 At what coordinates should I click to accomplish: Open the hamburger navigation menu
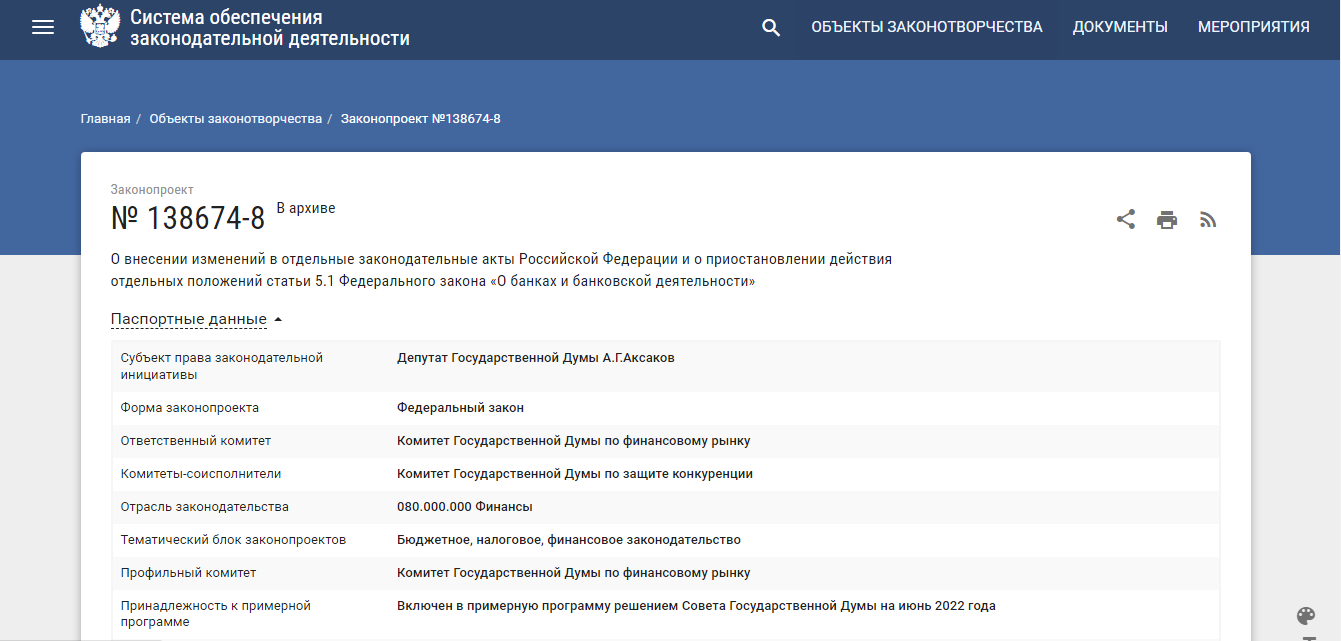click(43, 28)
